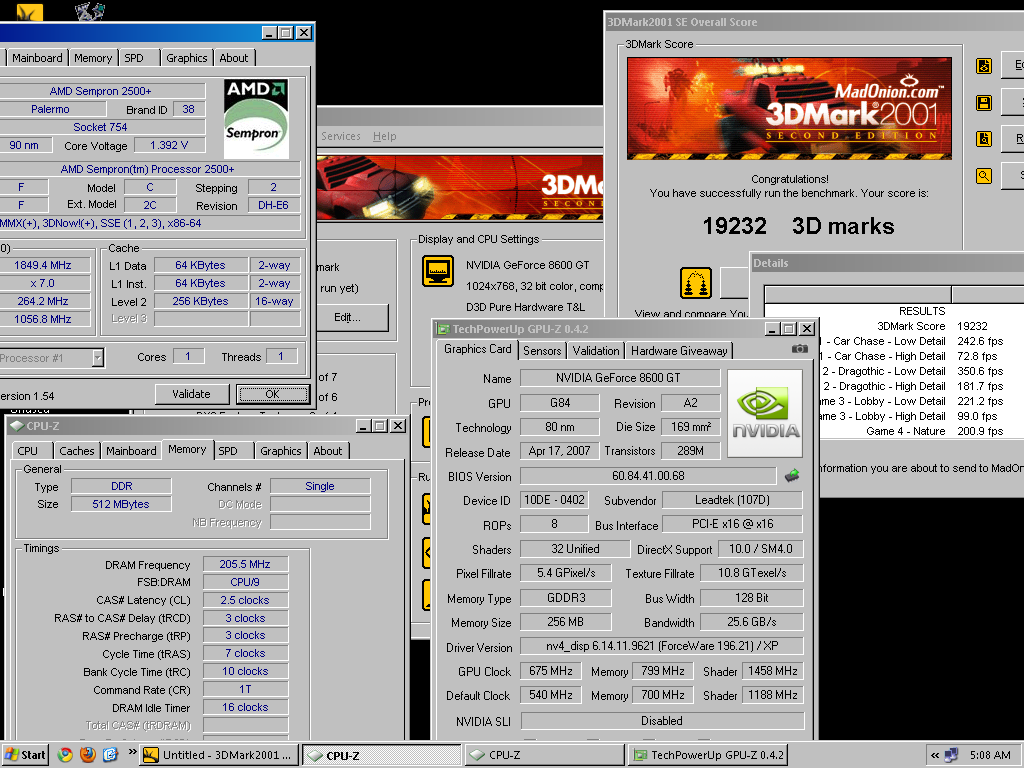Viewport: 1024px width, 768px height.
Task: Click DRAM Frequency value 205.5 MHz
Action: [x=245, y=564]
